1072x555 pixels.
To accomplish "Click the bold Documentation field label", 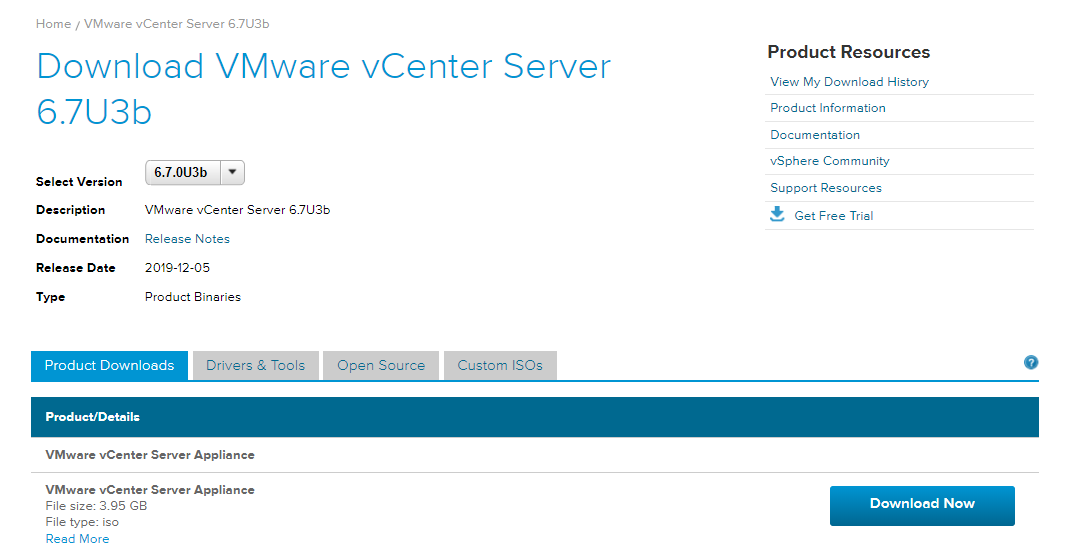I will point(83,239).
